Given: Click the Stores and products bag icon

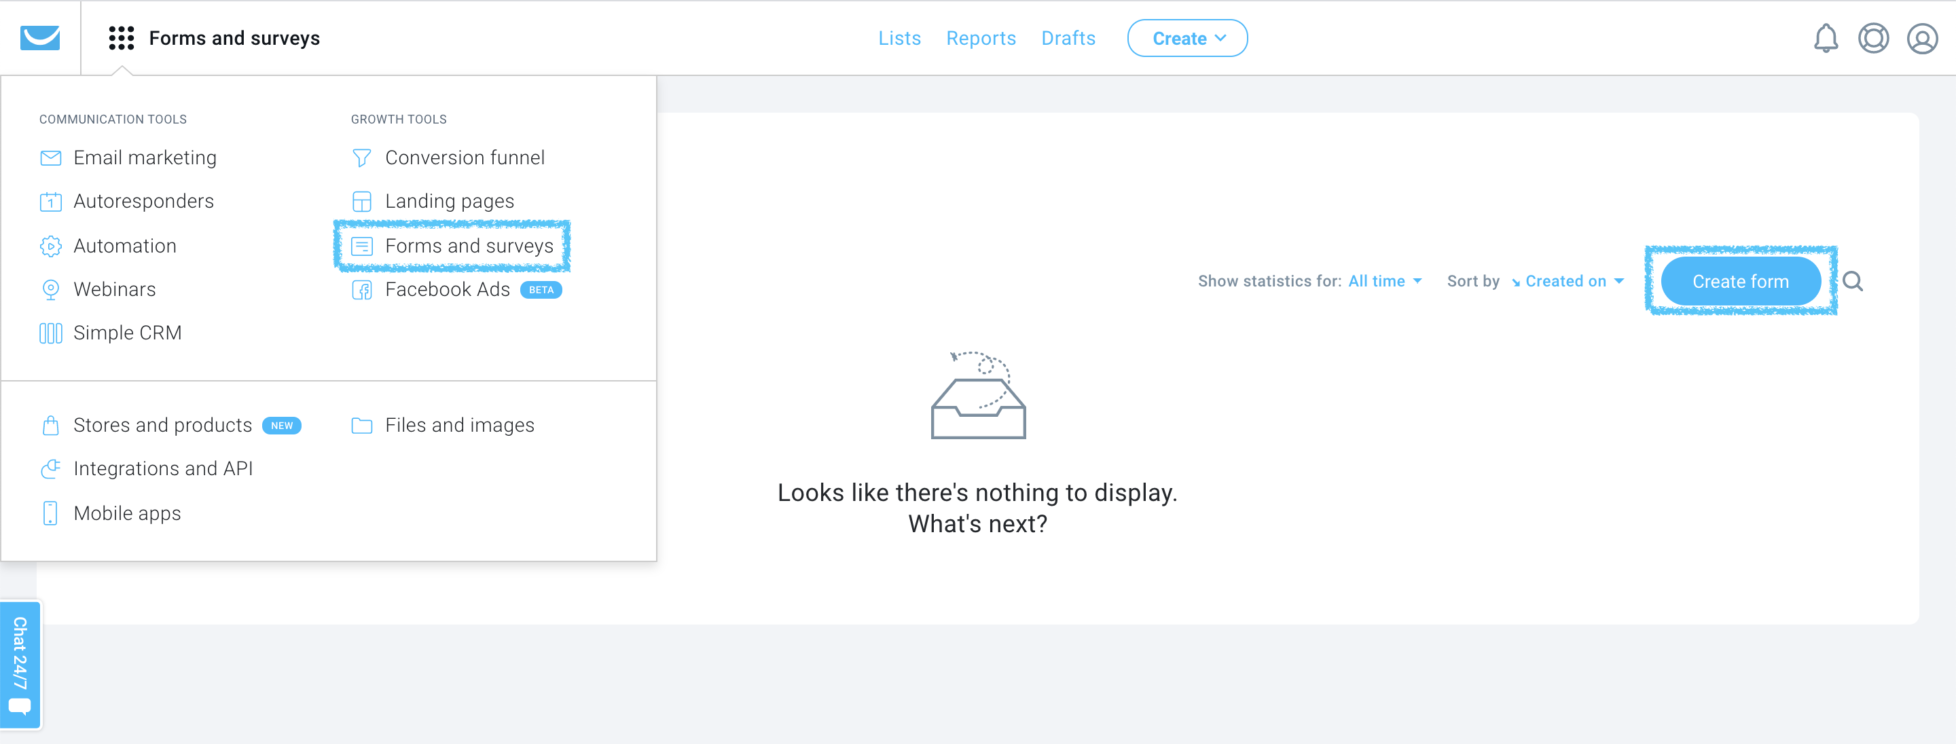Looking at the screenshot, I should (x=51, y=425).
